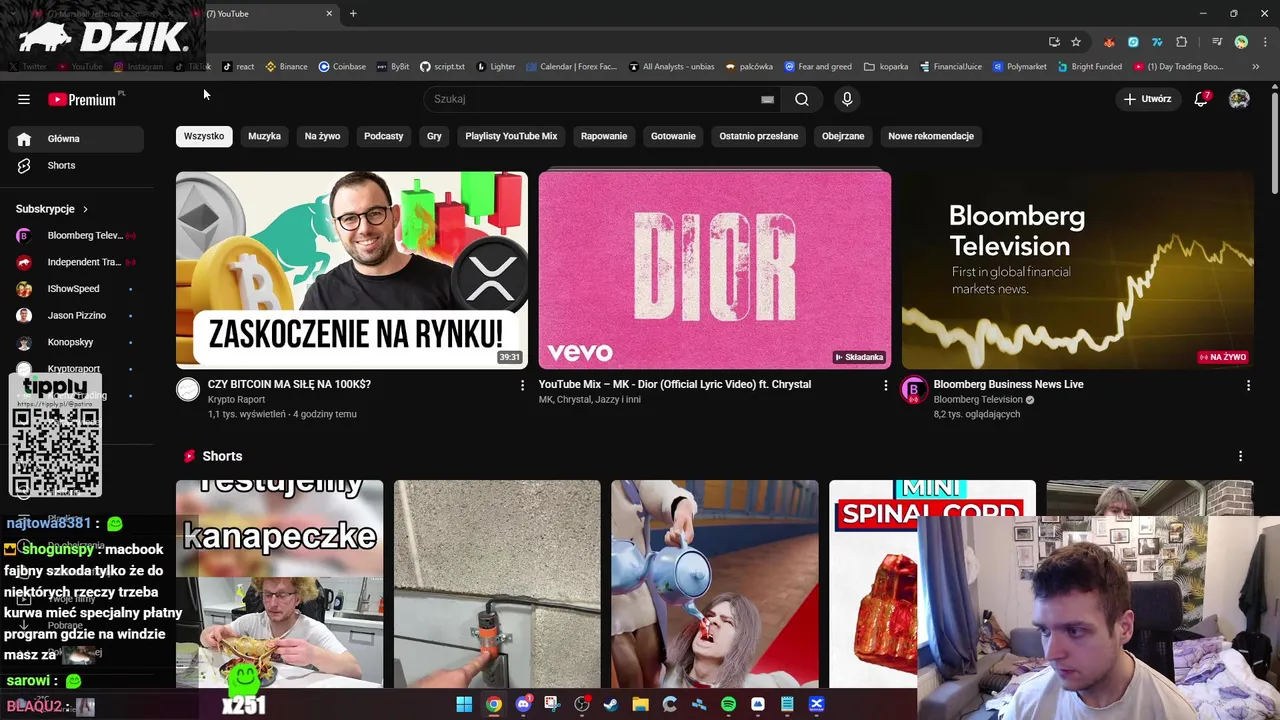
Task: Open Shorts shelf three-dot menu
Action: coord(1240,456)
